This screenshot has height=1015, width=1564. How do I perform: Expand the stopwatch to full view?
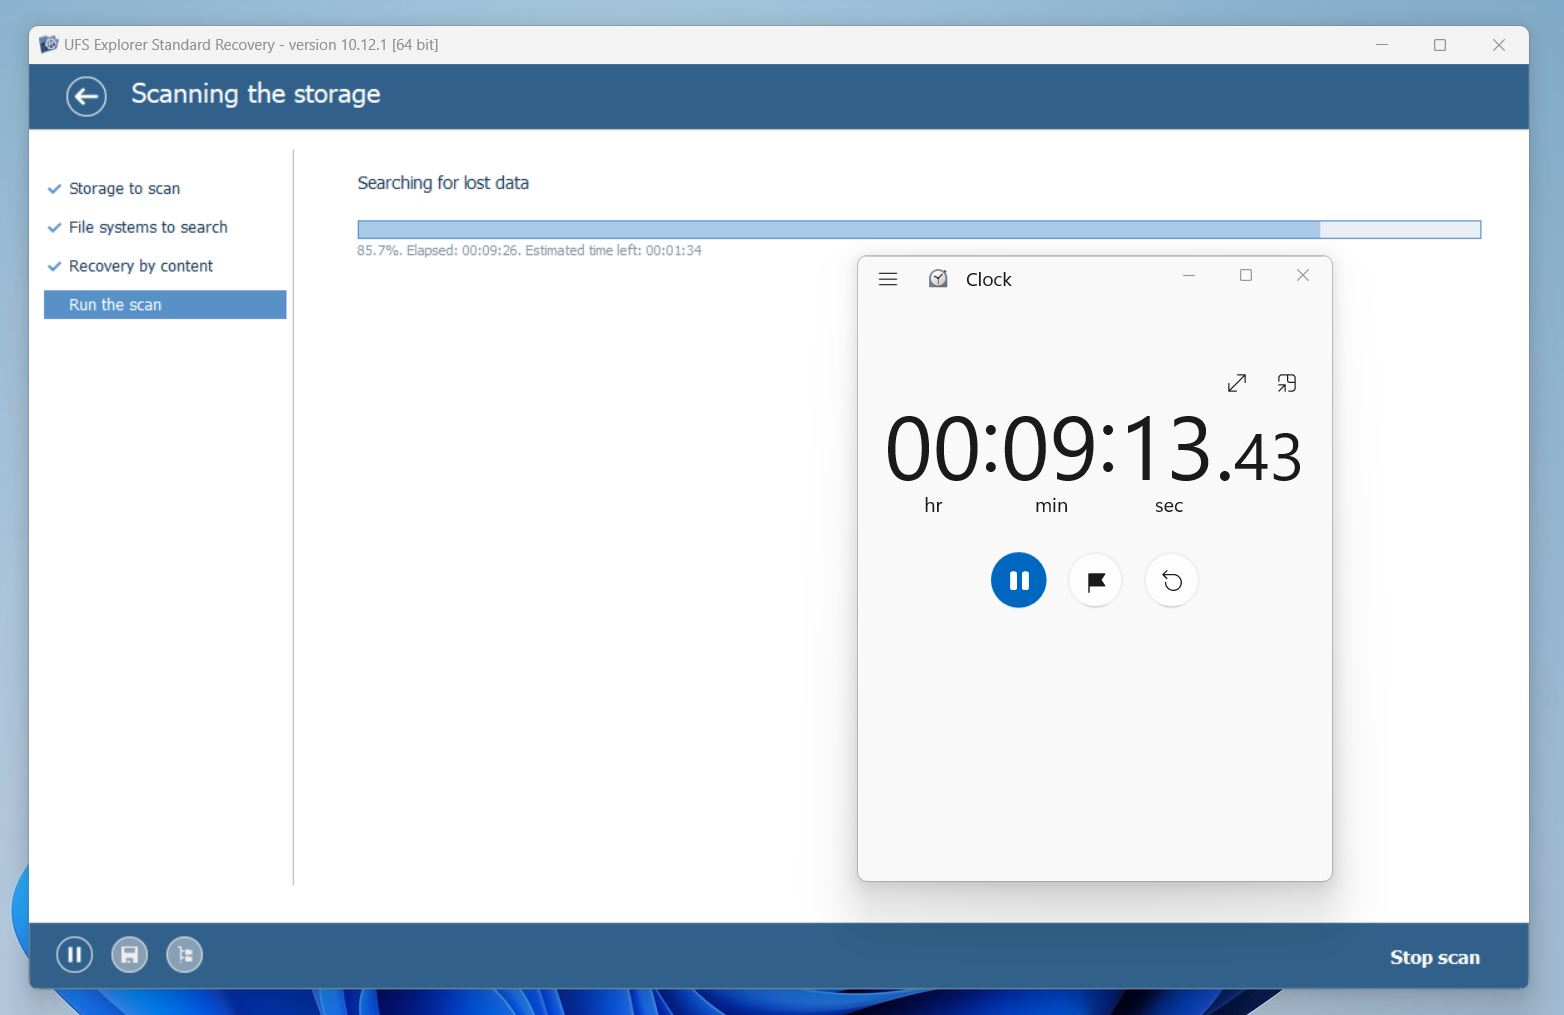tap(1237, 383)
